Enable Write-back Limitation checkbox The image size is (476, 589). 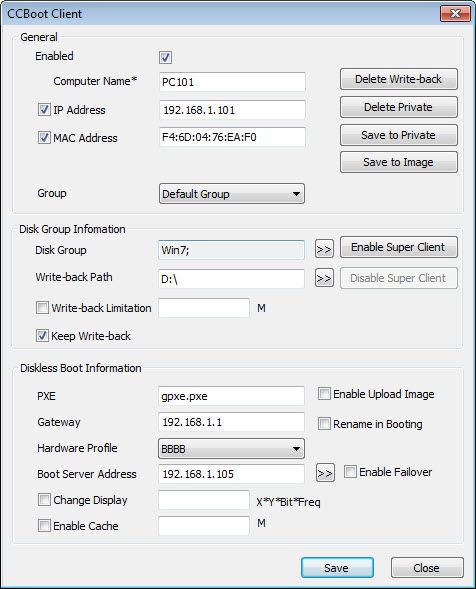42,308
